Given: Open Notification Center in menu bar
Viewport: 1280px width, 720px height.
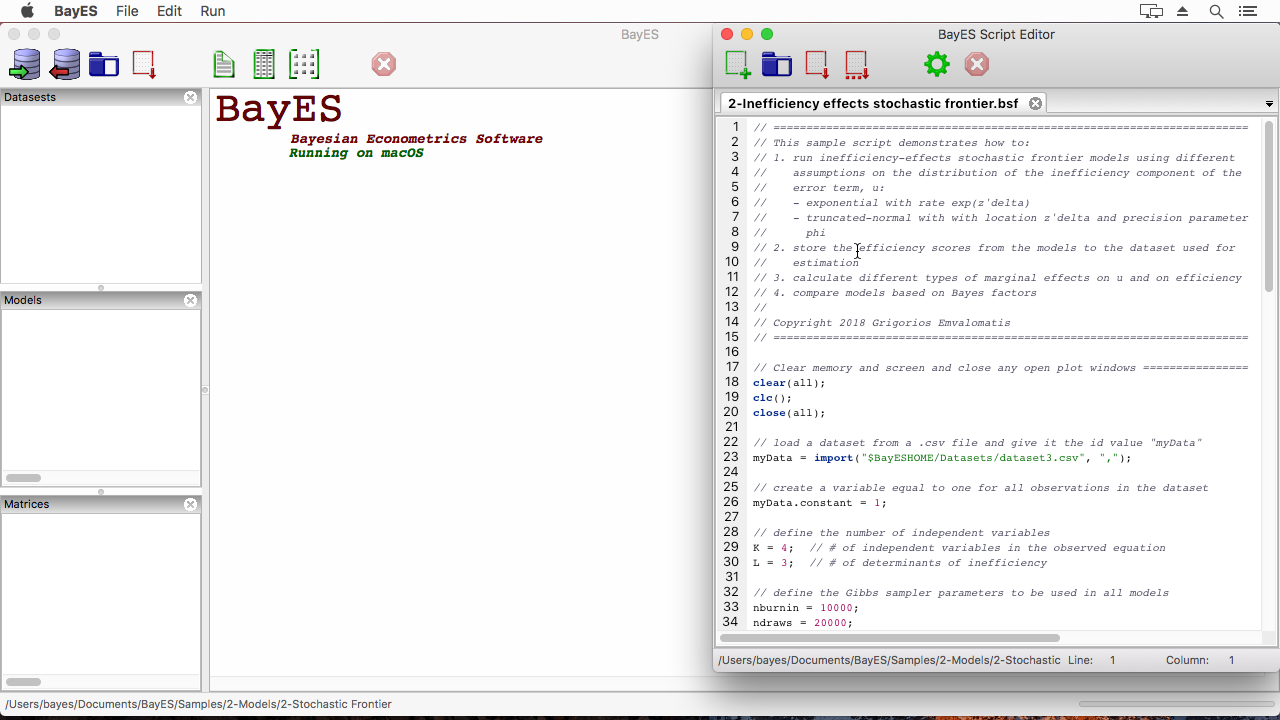Looking at the screenshot, I should click(x=1247, y=11).
